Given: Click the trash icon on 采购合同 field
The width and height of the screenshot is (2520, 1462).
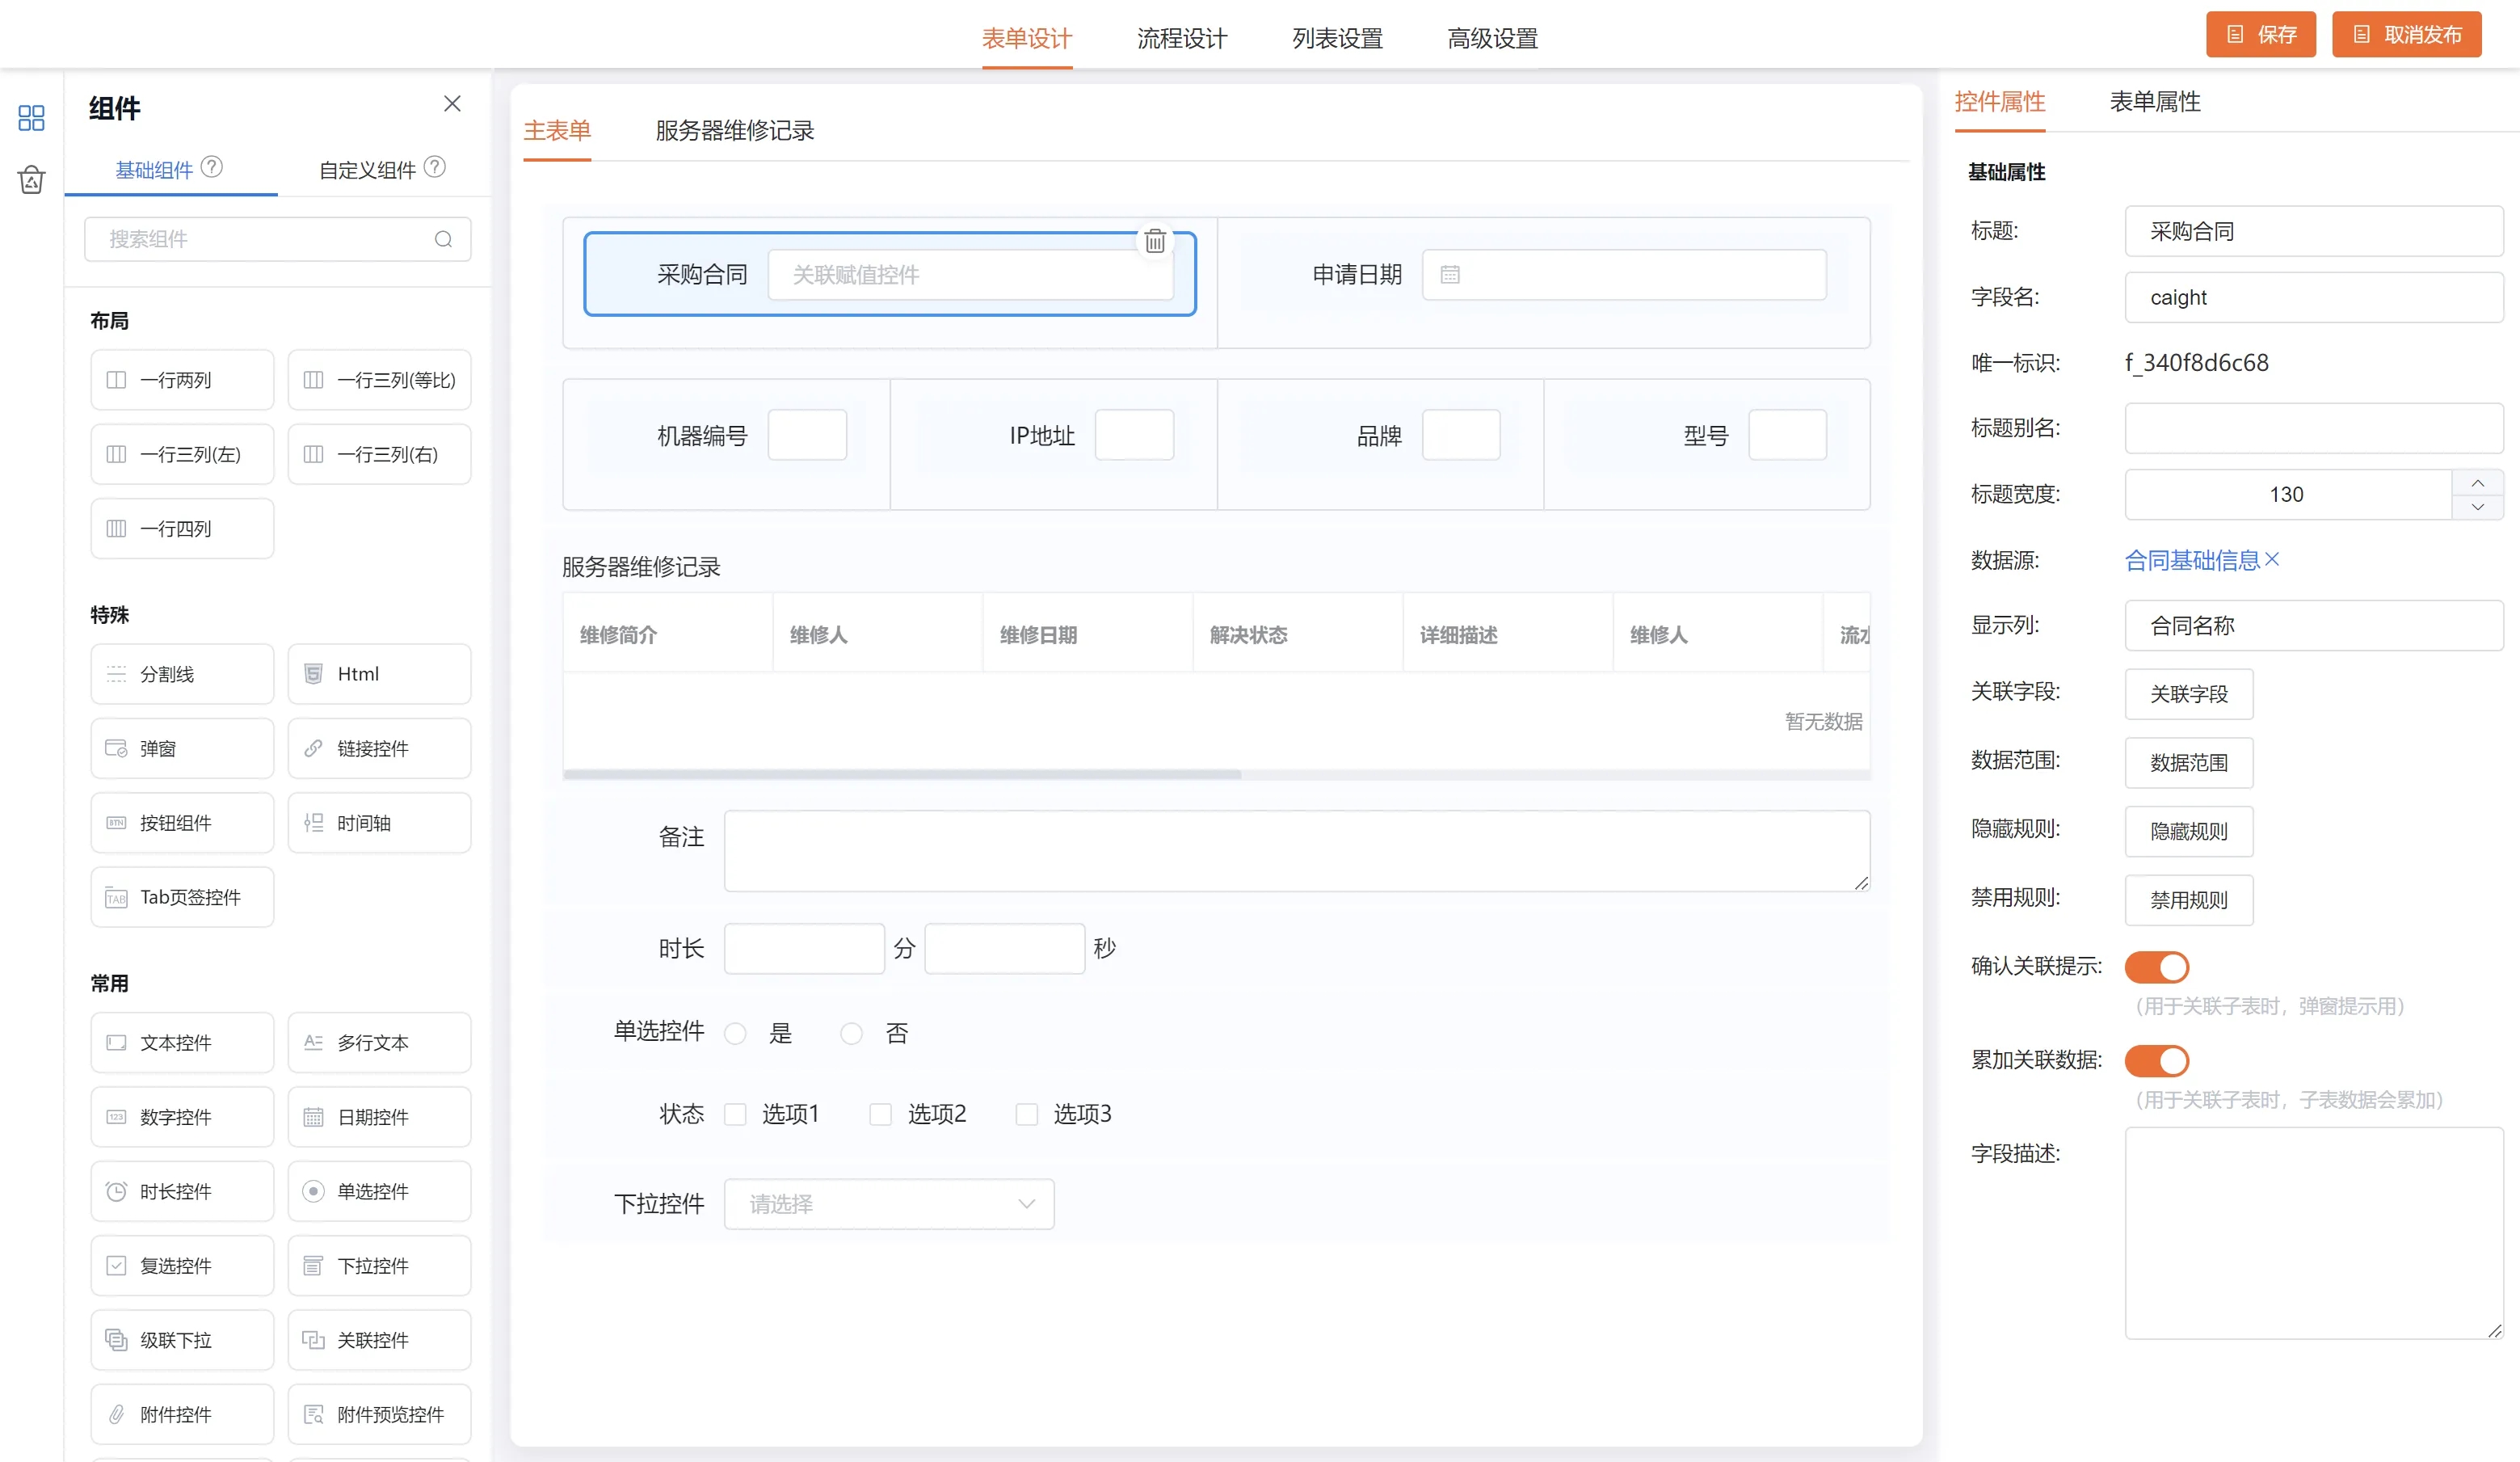Looking at the screenshot, I should (1155, 241).
